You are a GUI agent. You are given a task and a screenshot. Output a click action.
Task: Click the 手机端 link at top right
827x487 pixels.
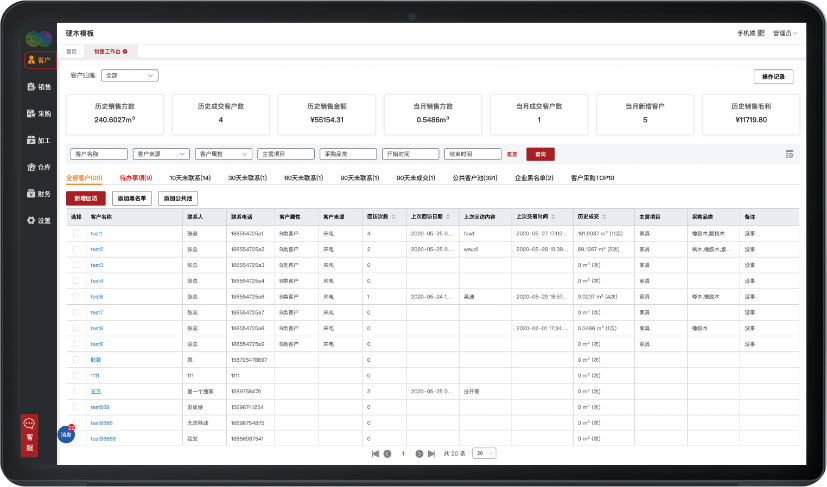click(751, 33)
